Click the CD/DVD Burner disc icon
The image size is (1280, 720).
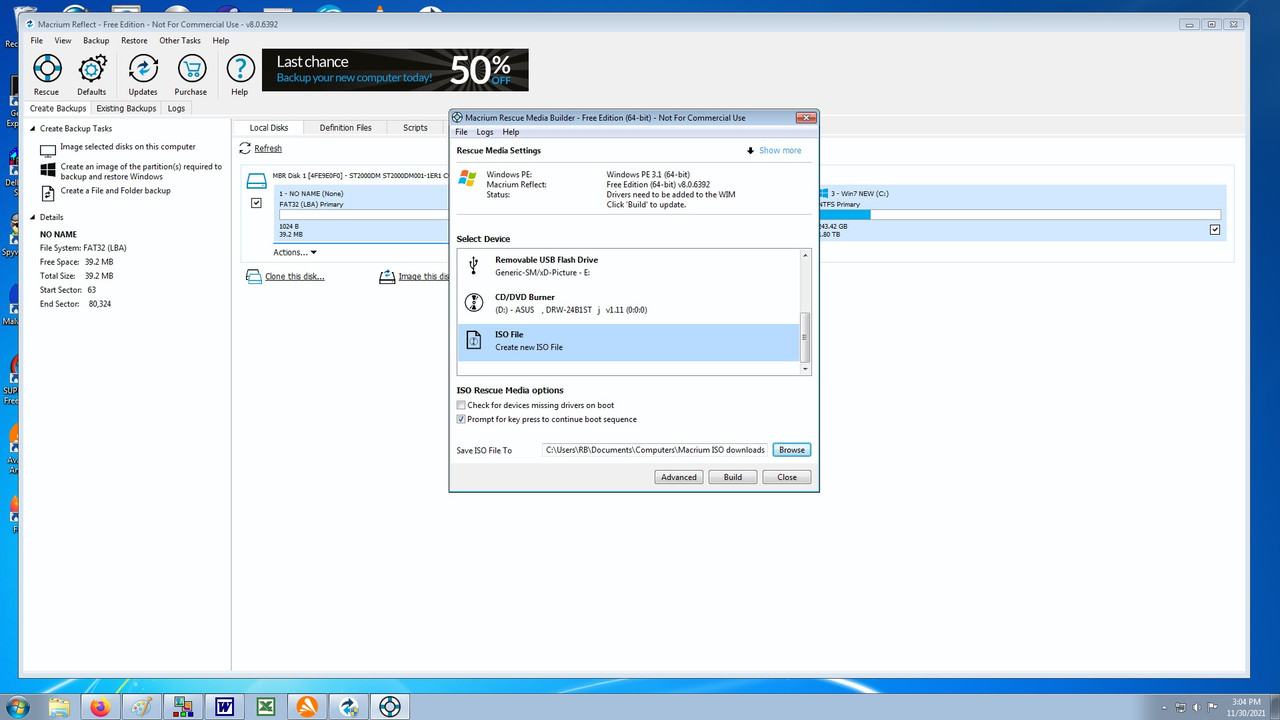pos(475,303)
